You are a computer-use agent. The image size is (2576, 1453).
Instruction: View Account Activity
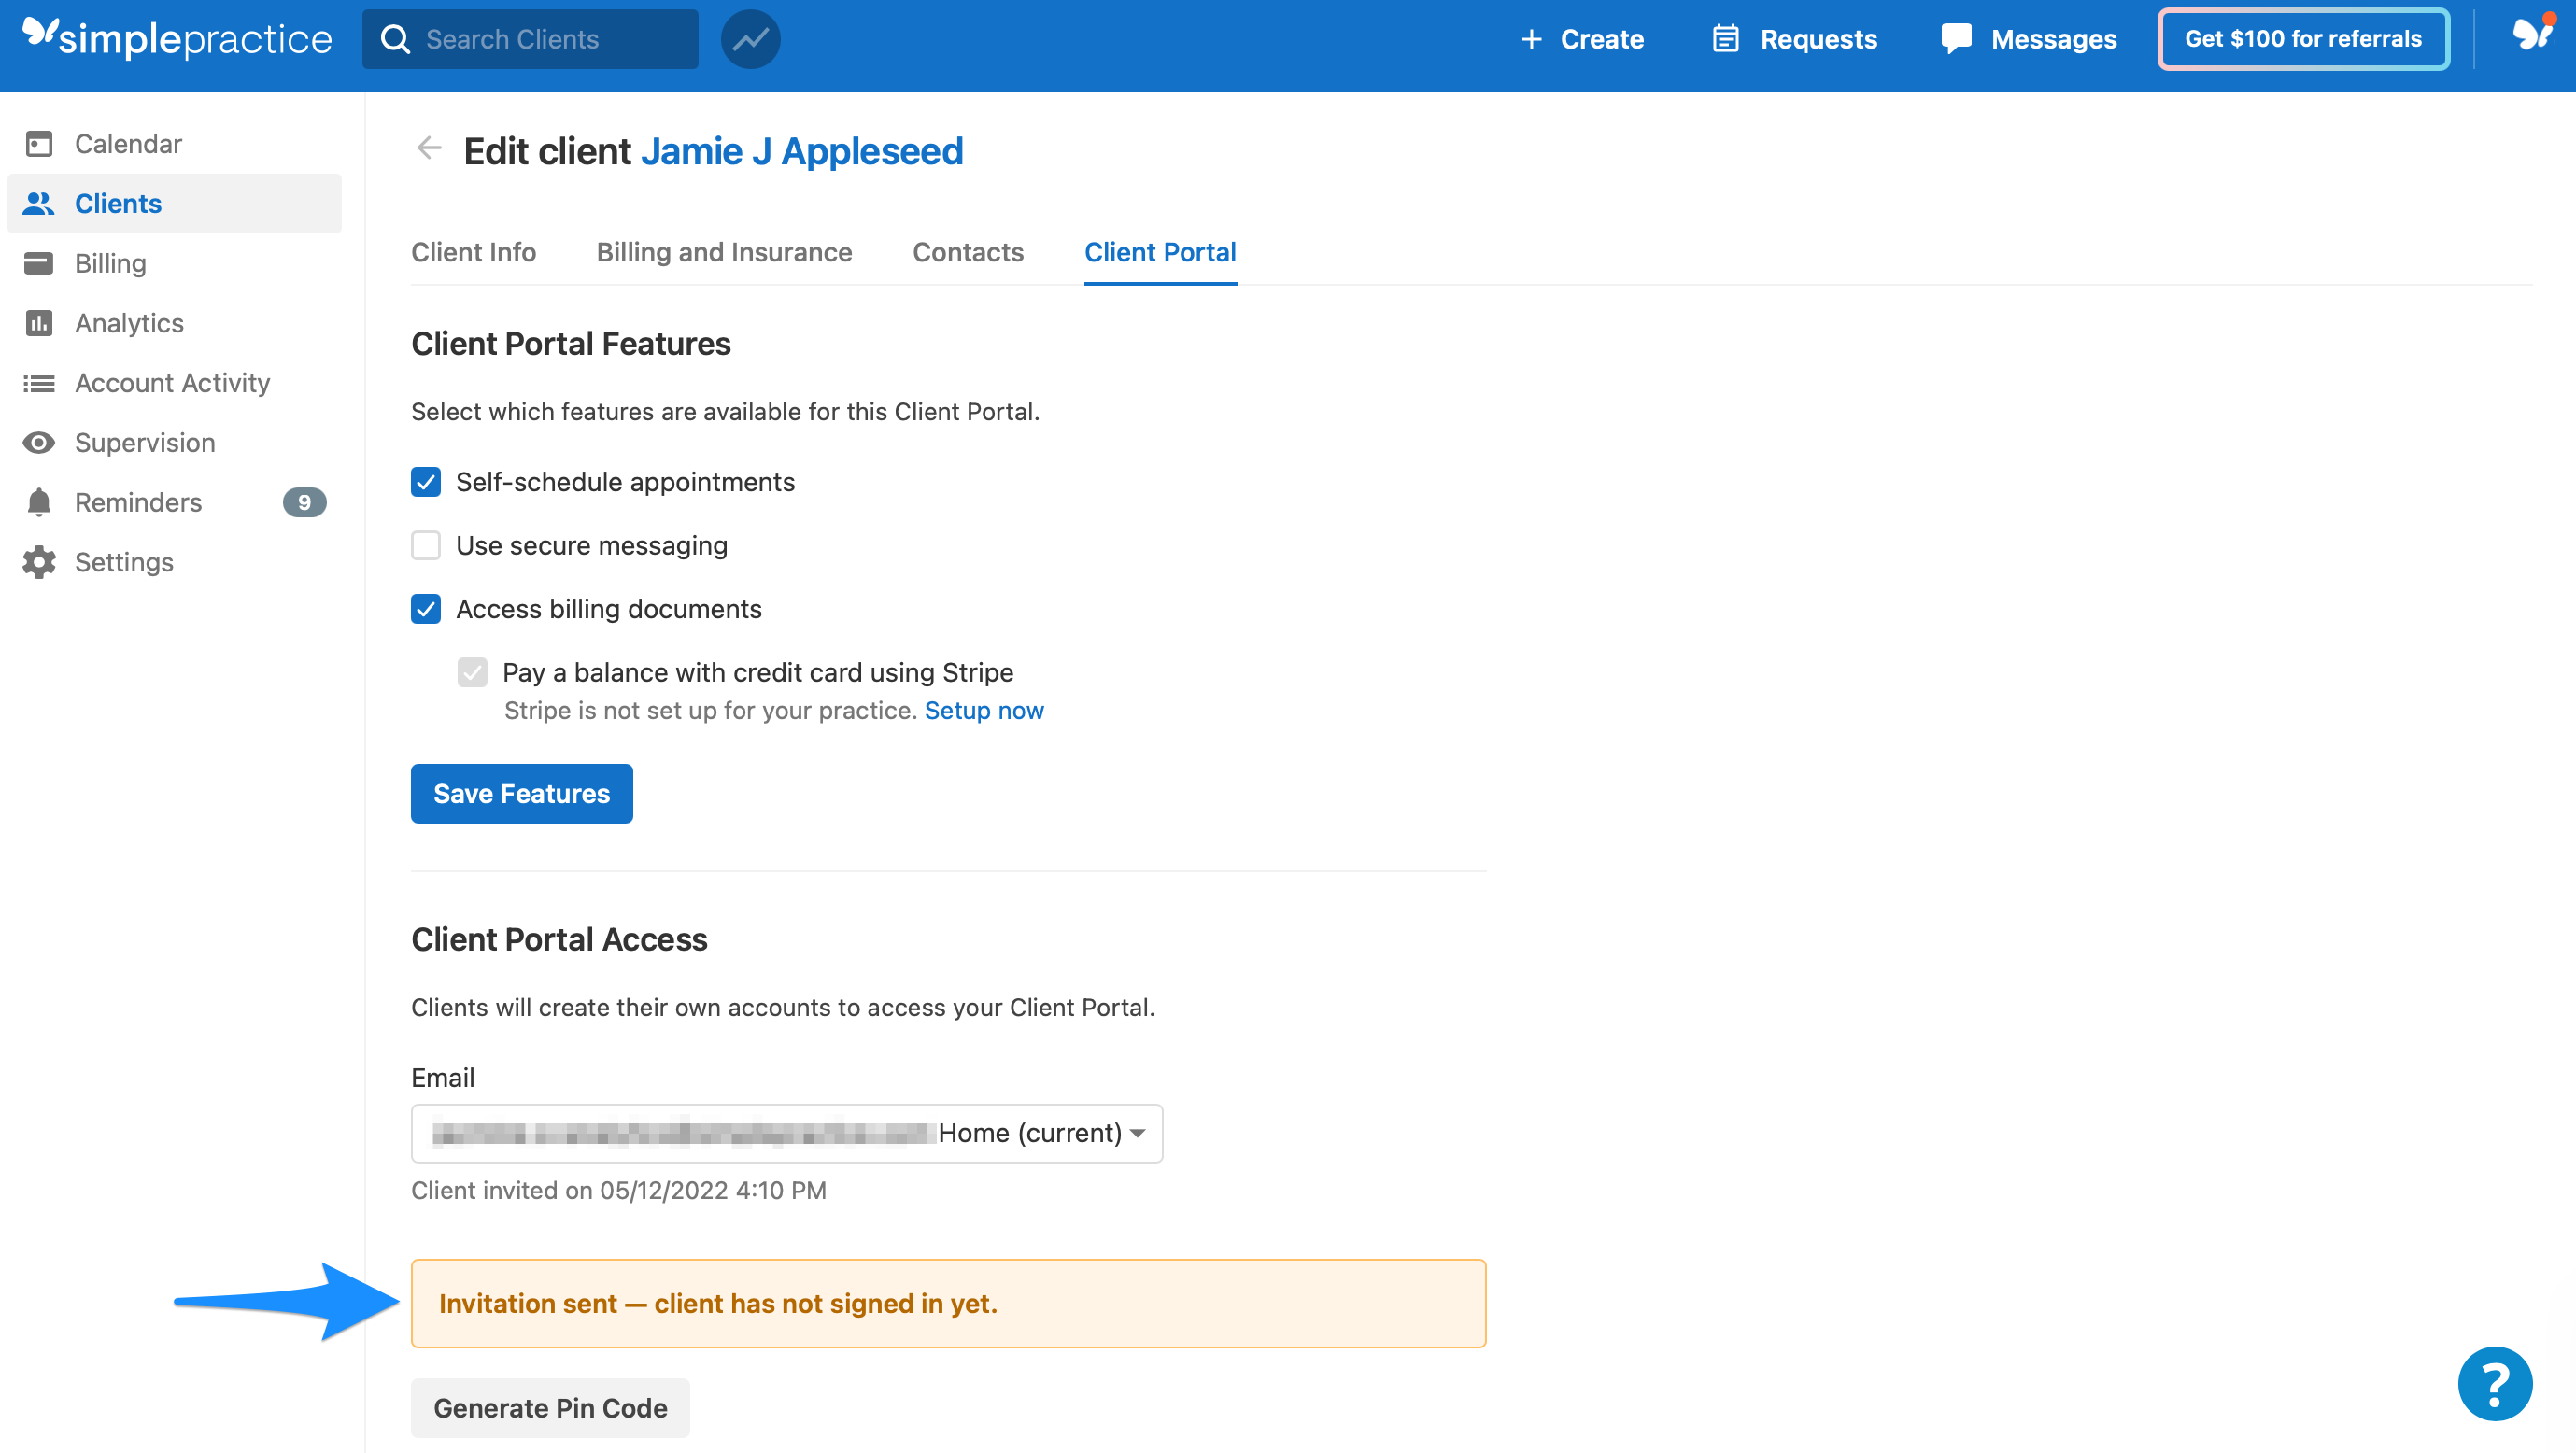pos(172,383)
